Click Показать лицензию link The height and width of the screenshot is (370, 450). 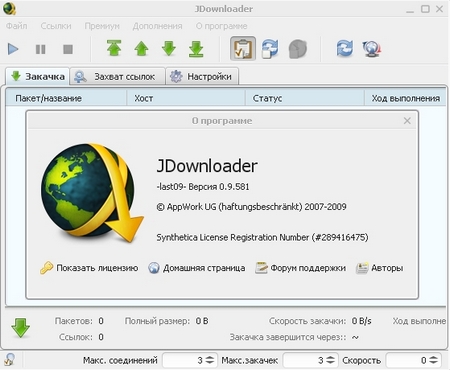pyautogui.click(x=97, y=268)
